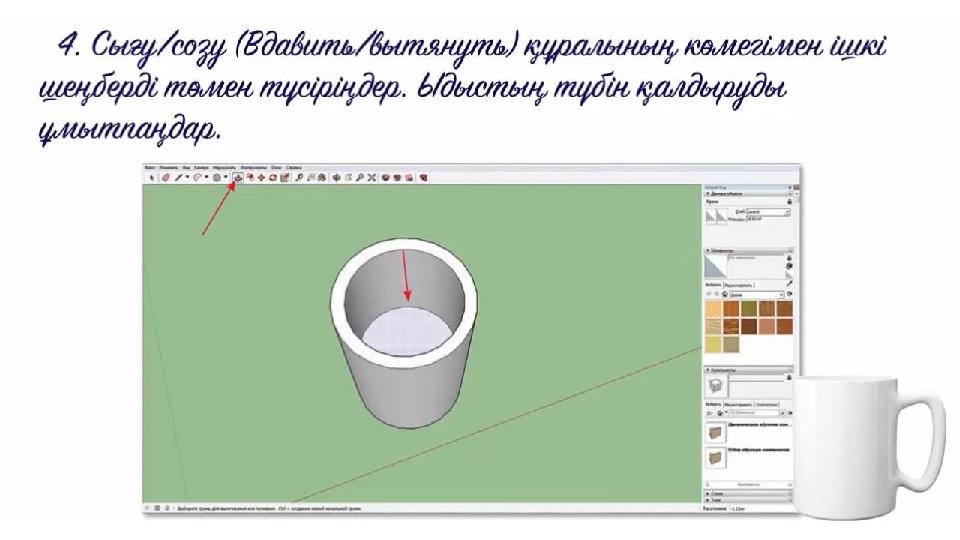Open the Изменить menu
The image size is (960, 540).
click(x=169, y=168)
